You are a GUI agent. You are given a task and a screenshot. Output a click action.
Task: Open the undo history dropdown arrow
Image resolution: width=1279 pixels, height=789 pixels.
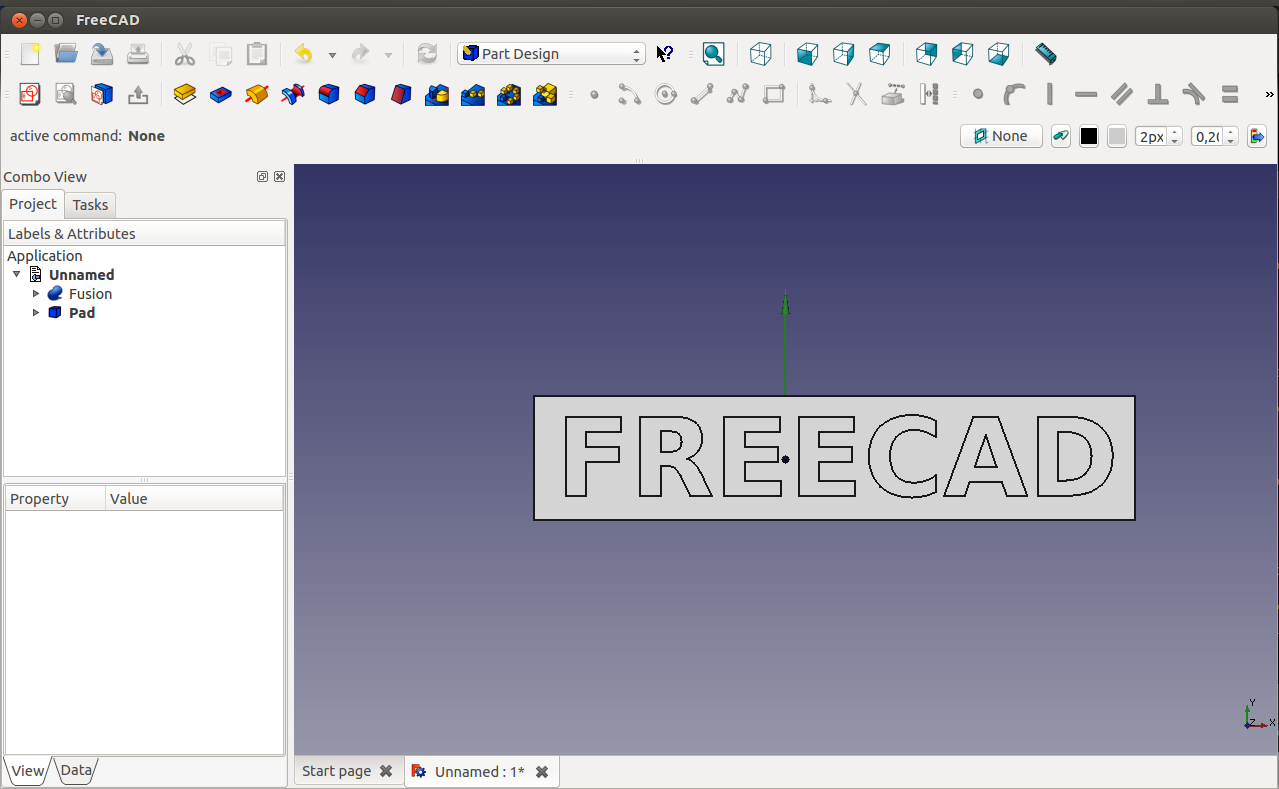point(332,55)
